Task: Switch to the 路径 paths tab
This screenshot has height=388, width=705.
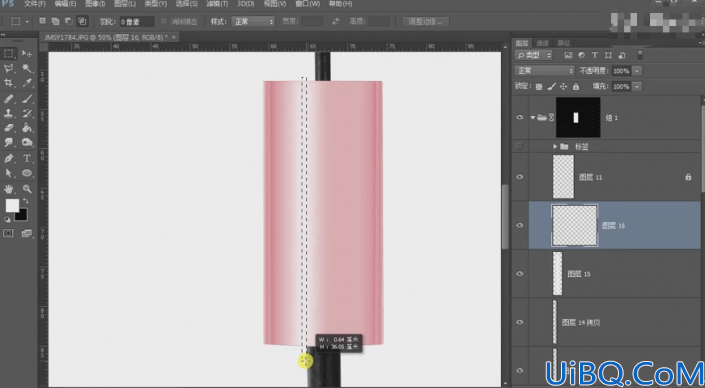Action: [563, 43]
